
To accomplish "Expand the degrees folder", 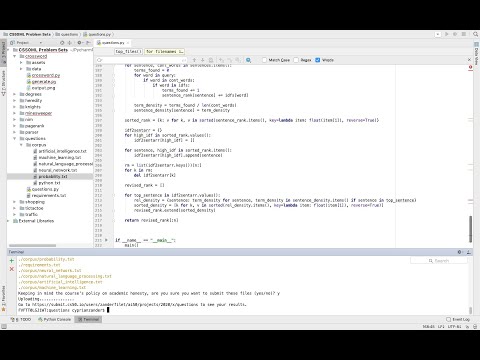I will click(15, 94).
